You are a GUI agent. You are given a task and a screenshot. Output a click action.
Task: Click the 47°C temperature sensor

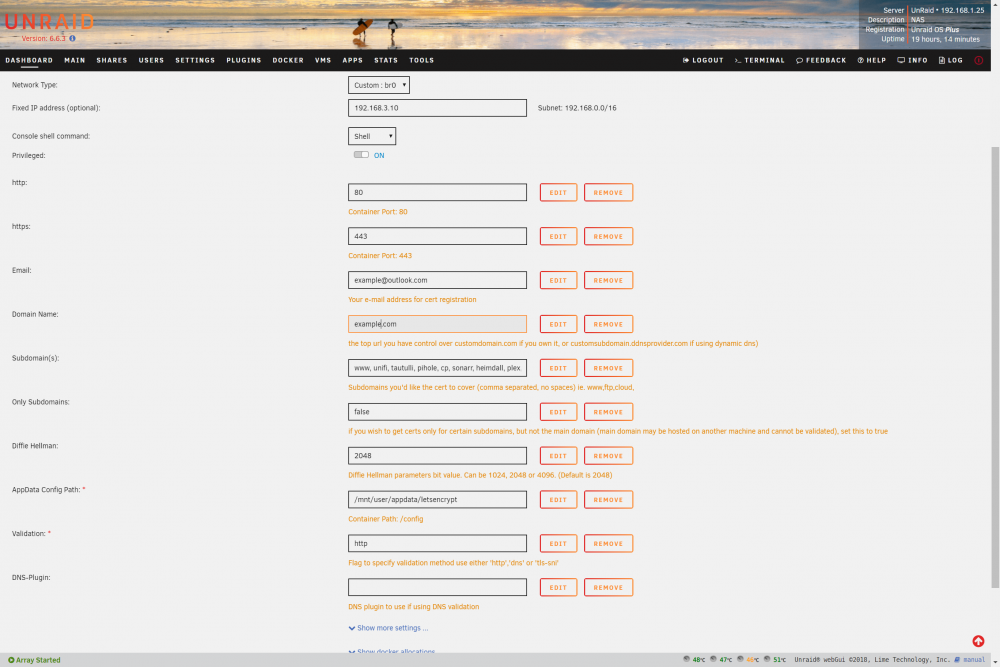pos(721,659)
